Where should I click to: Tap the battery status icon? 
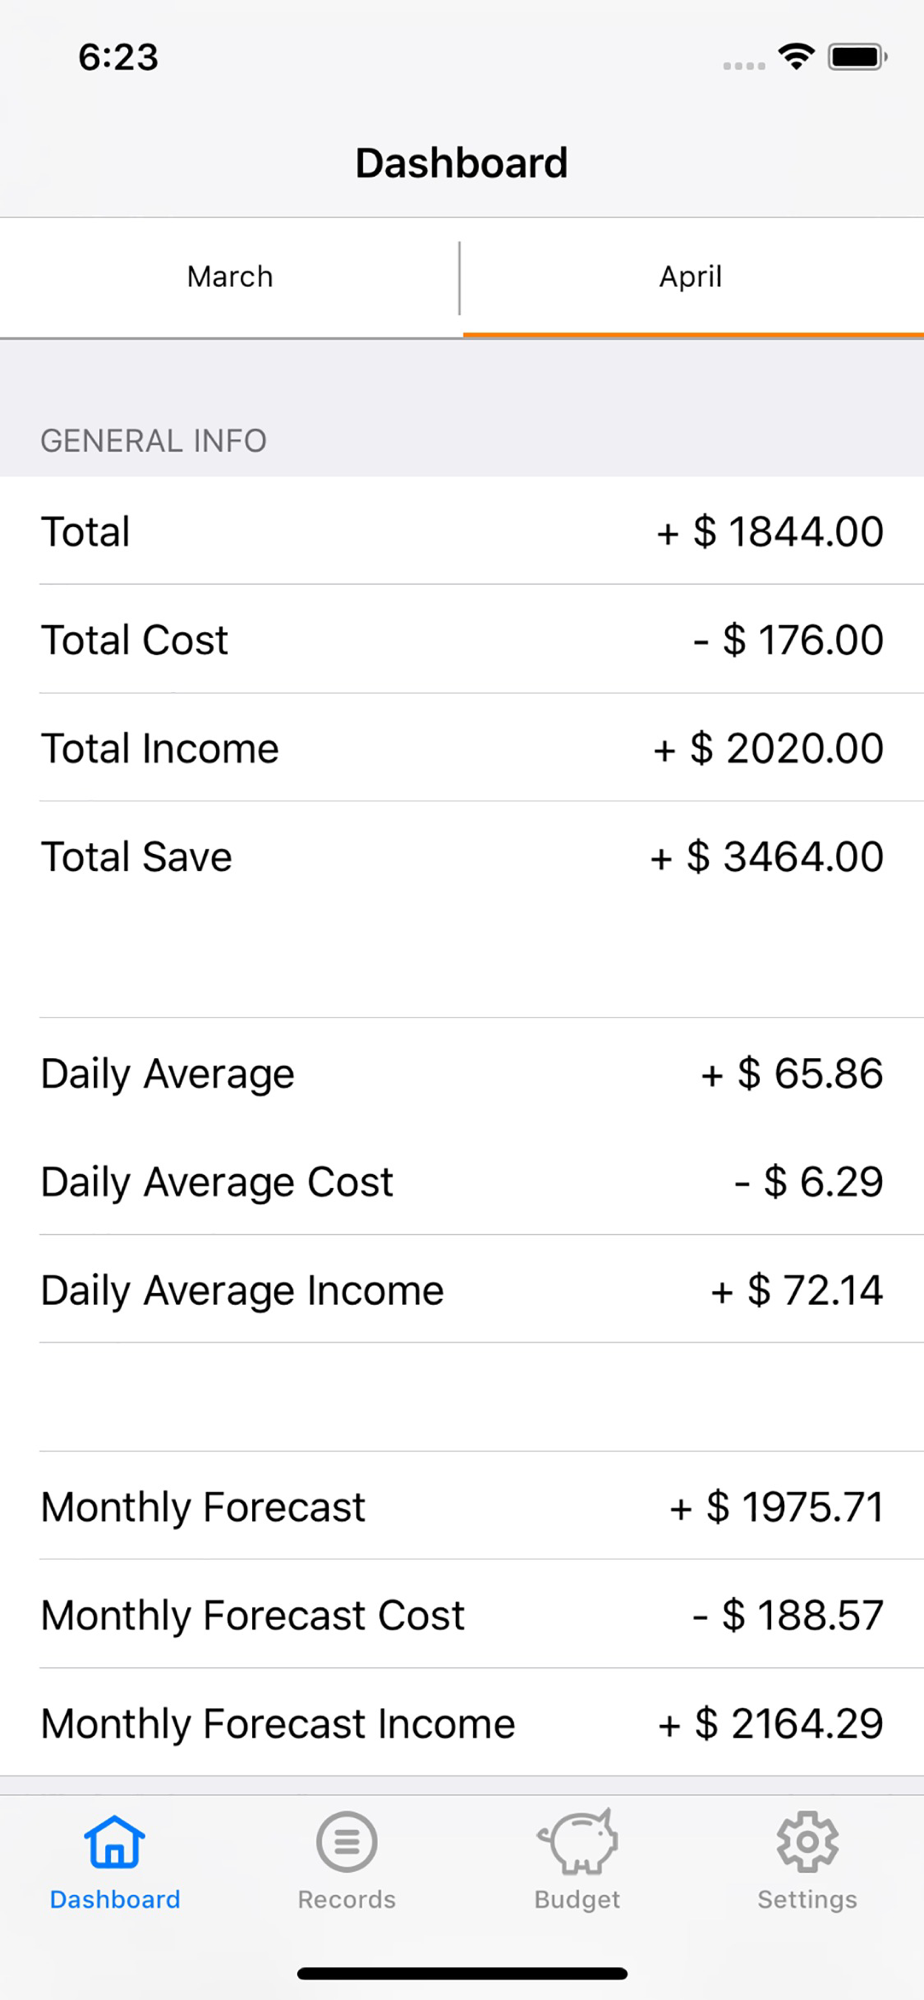[858, 57]
